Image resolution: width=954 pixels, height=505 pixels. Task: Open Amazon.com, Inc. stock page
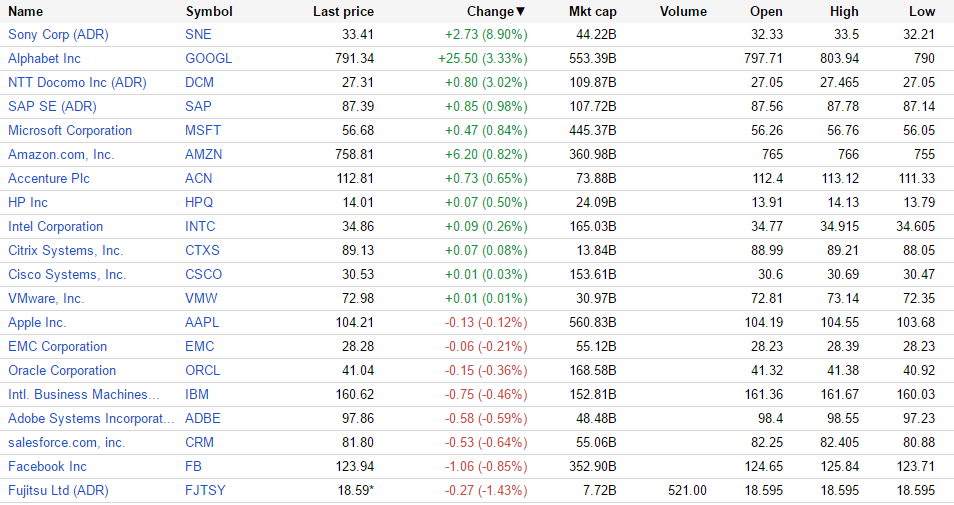pyautogui.click(x=61, y=154)
